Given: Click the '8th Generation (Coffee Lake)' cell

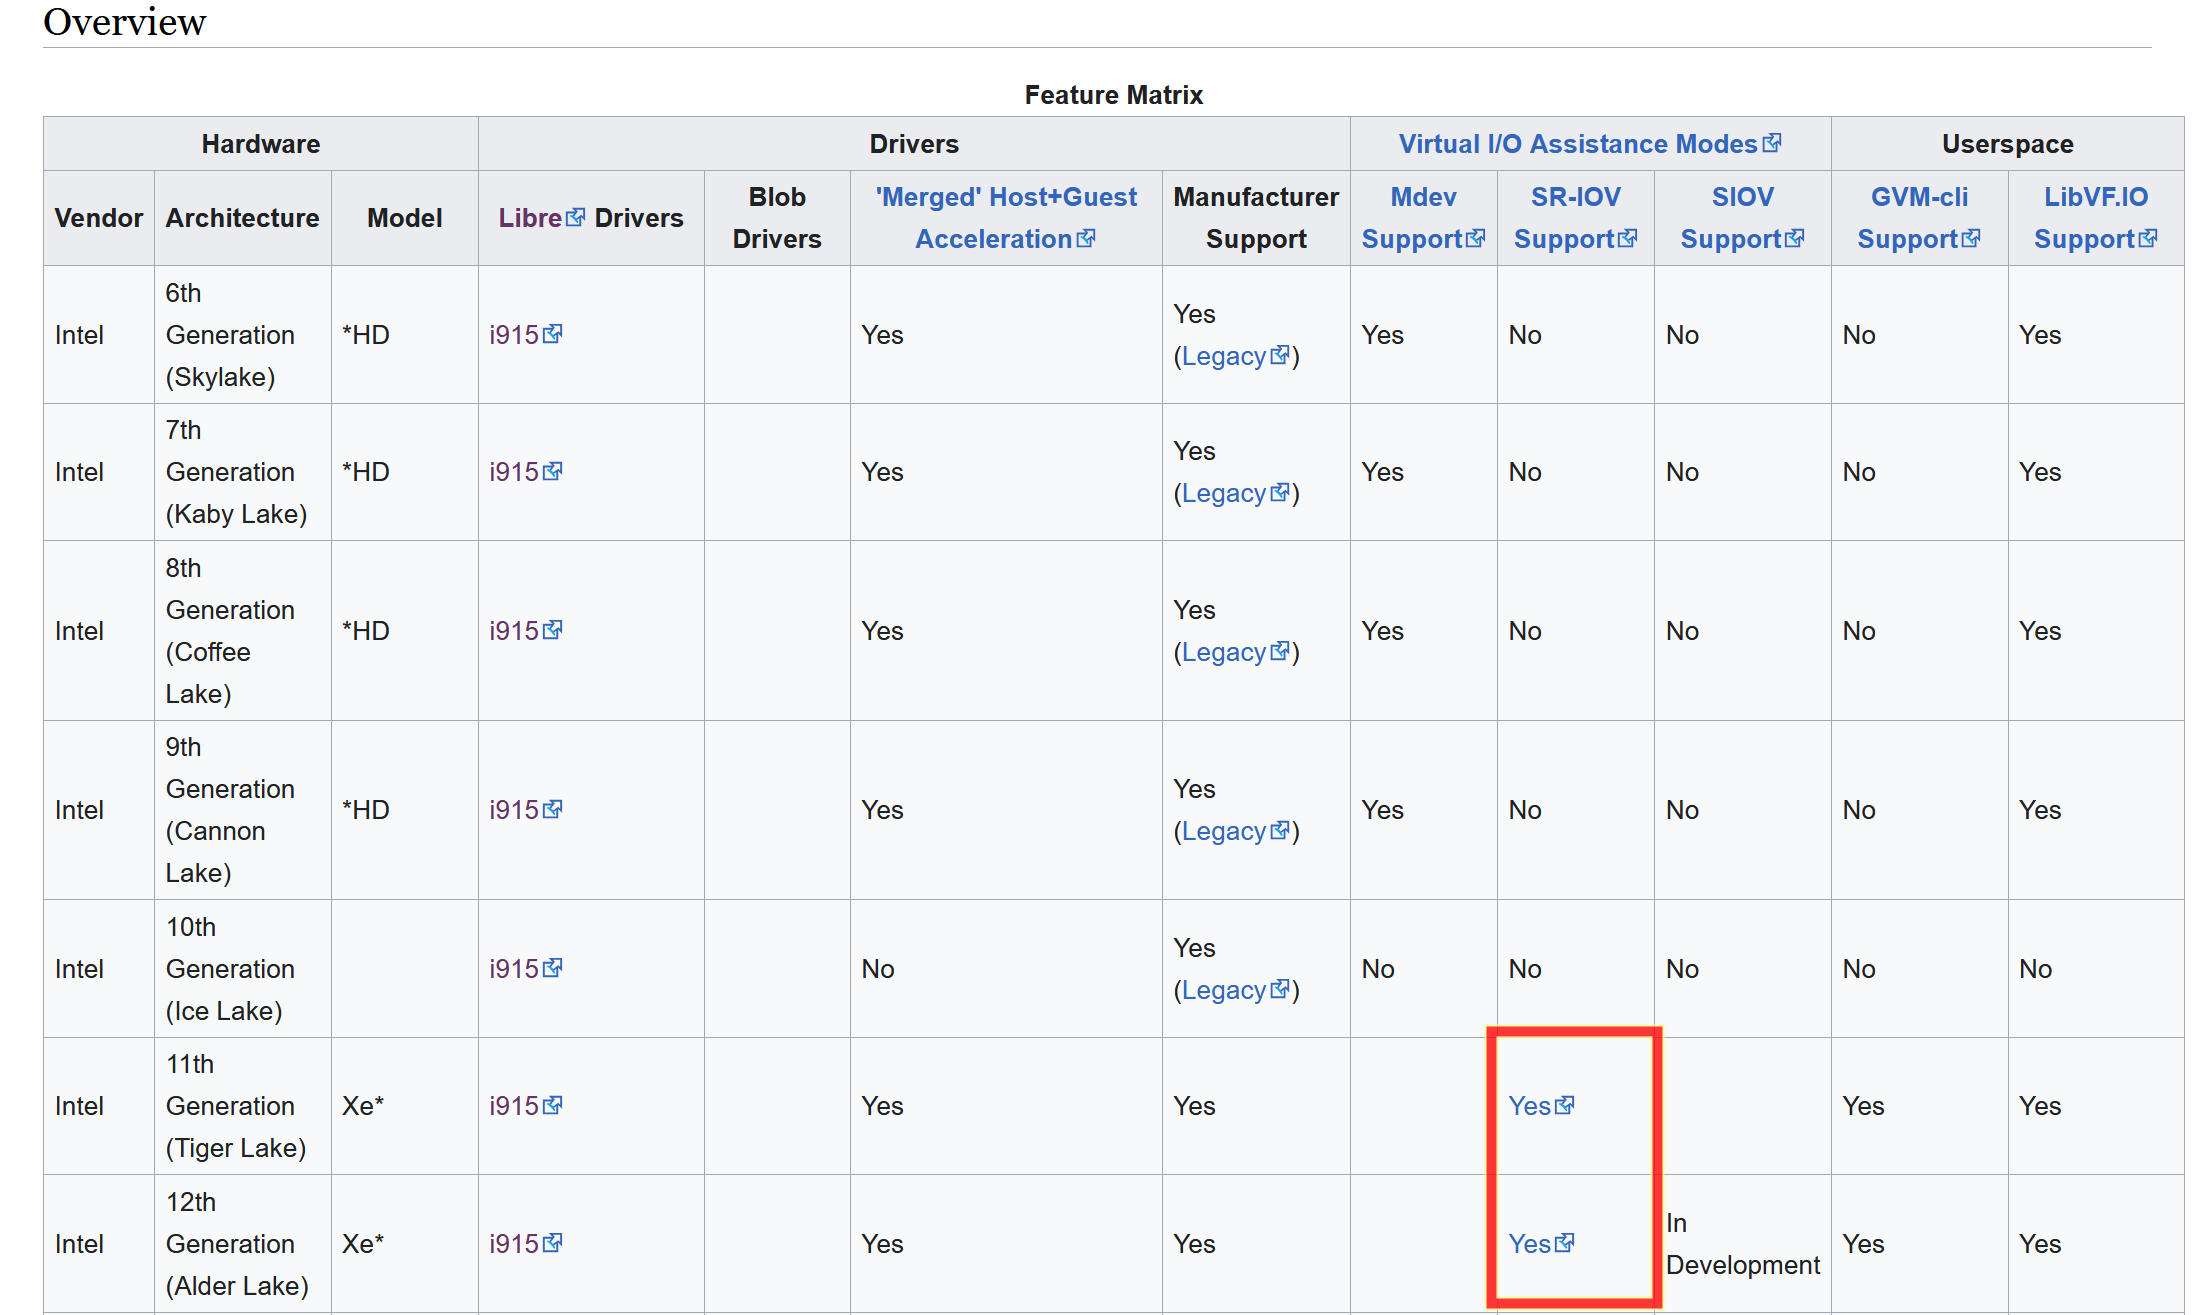Looking at the screenshot, I should click(242, 631).
